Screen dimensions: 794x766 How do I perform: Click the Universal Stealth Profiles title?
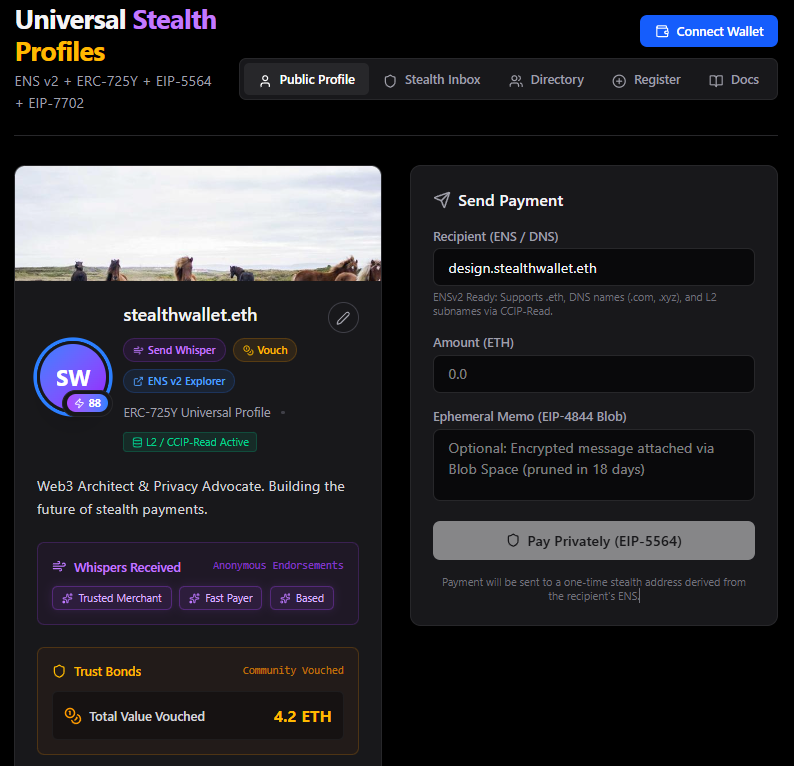(116, 36)
